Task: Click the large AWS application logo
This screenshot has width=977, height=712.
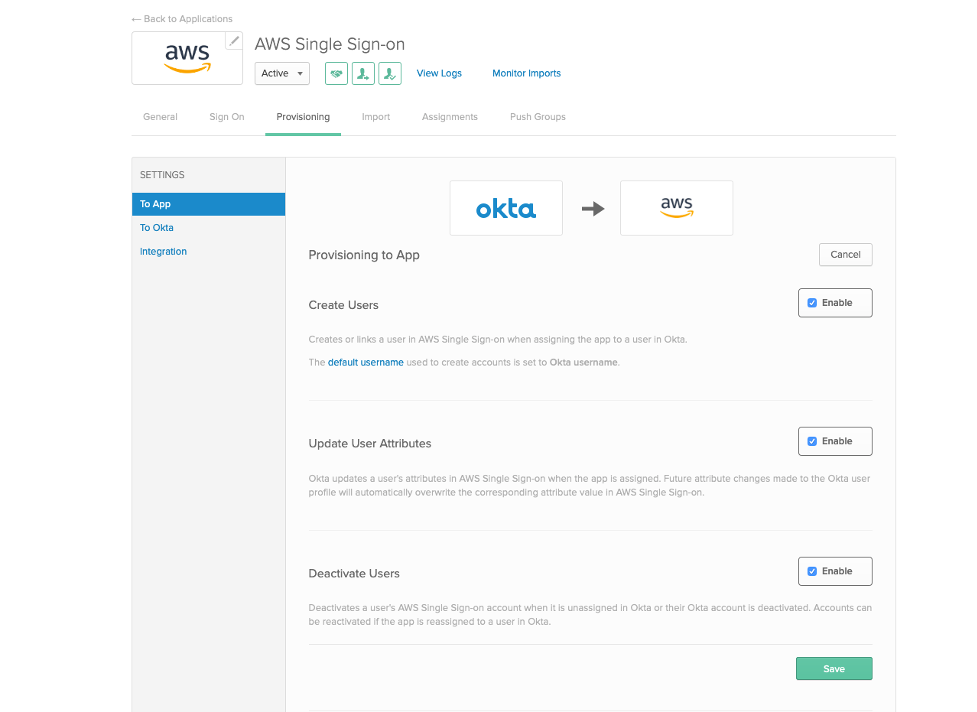Action: tap(187, 58)
